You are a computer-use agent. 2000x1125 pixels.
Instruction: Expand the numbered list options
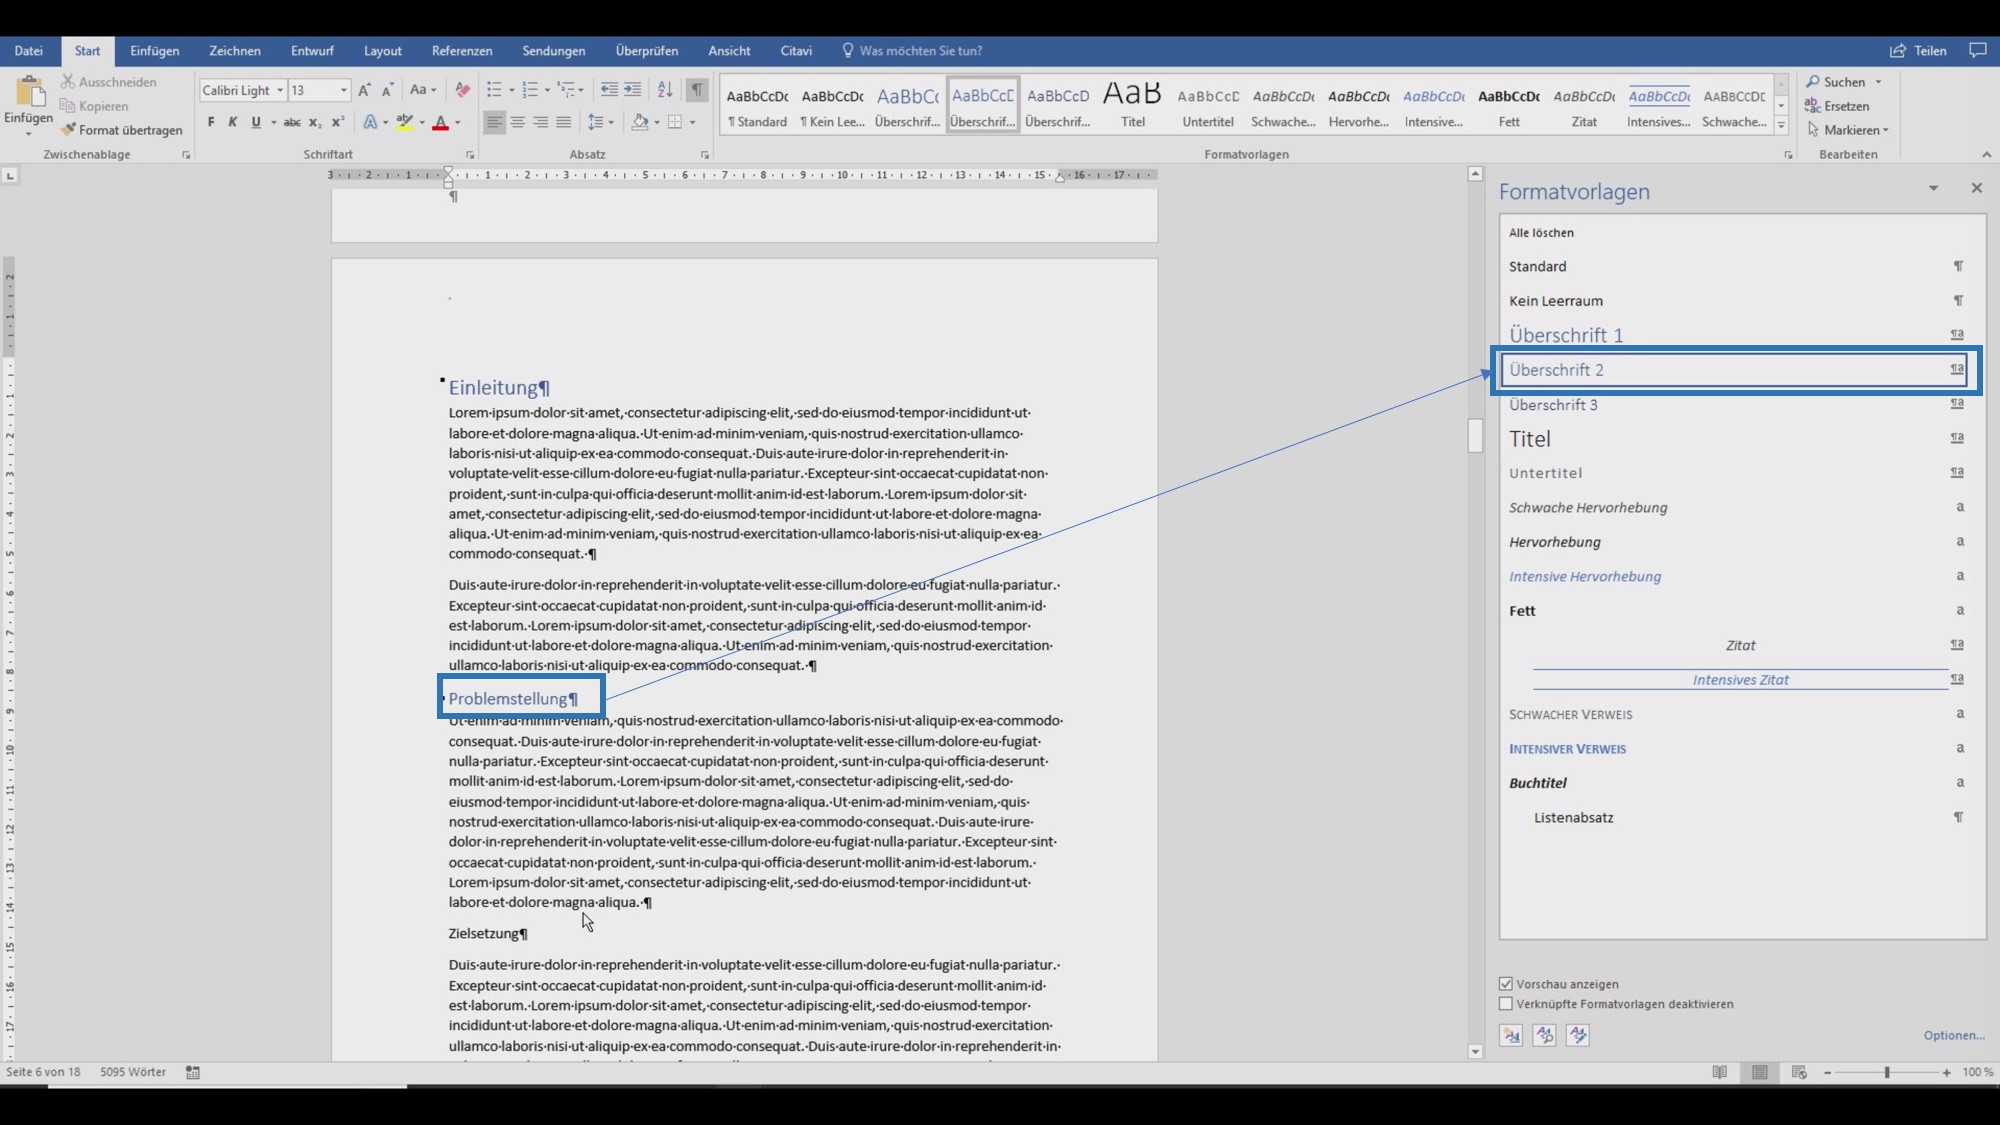(x=547, y=90)
